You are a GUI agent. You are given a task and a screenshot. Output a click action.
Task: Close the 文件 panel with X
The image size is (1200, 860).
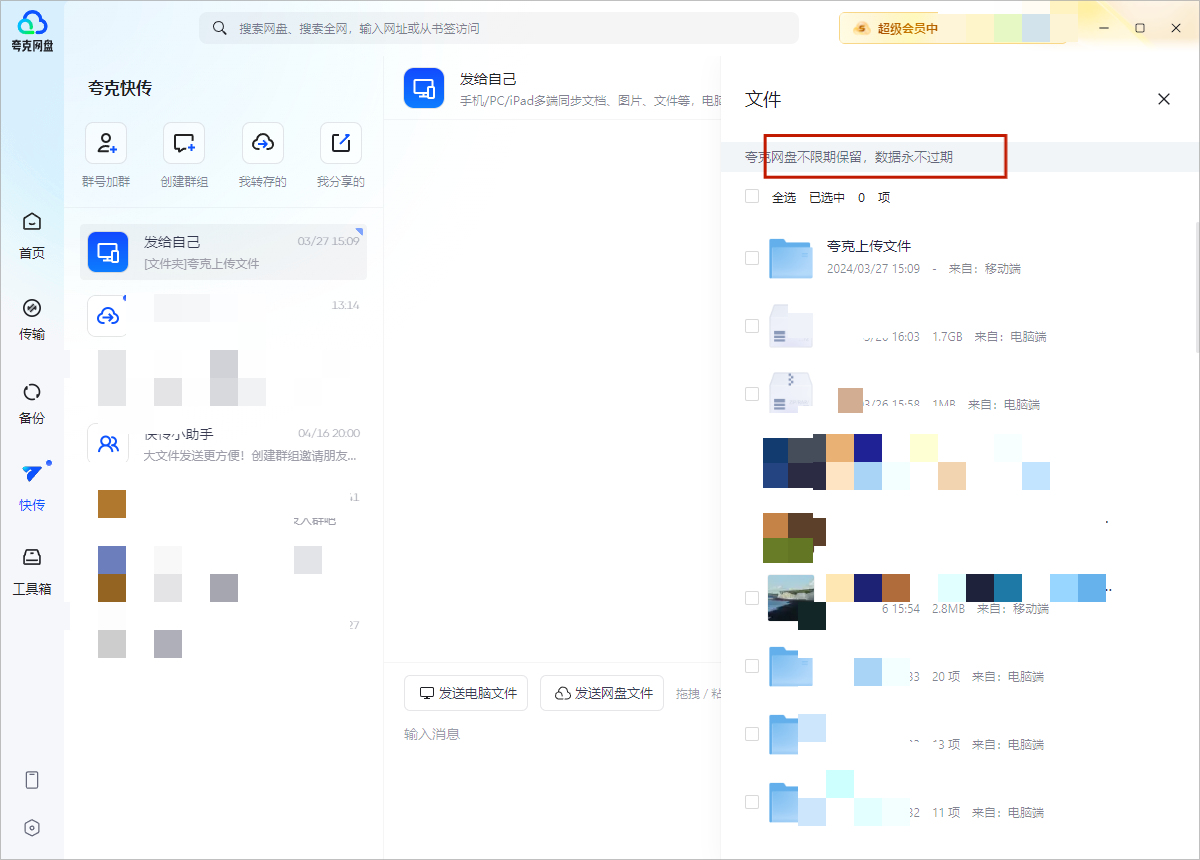pyautogui.click(x=1164, y=99)
